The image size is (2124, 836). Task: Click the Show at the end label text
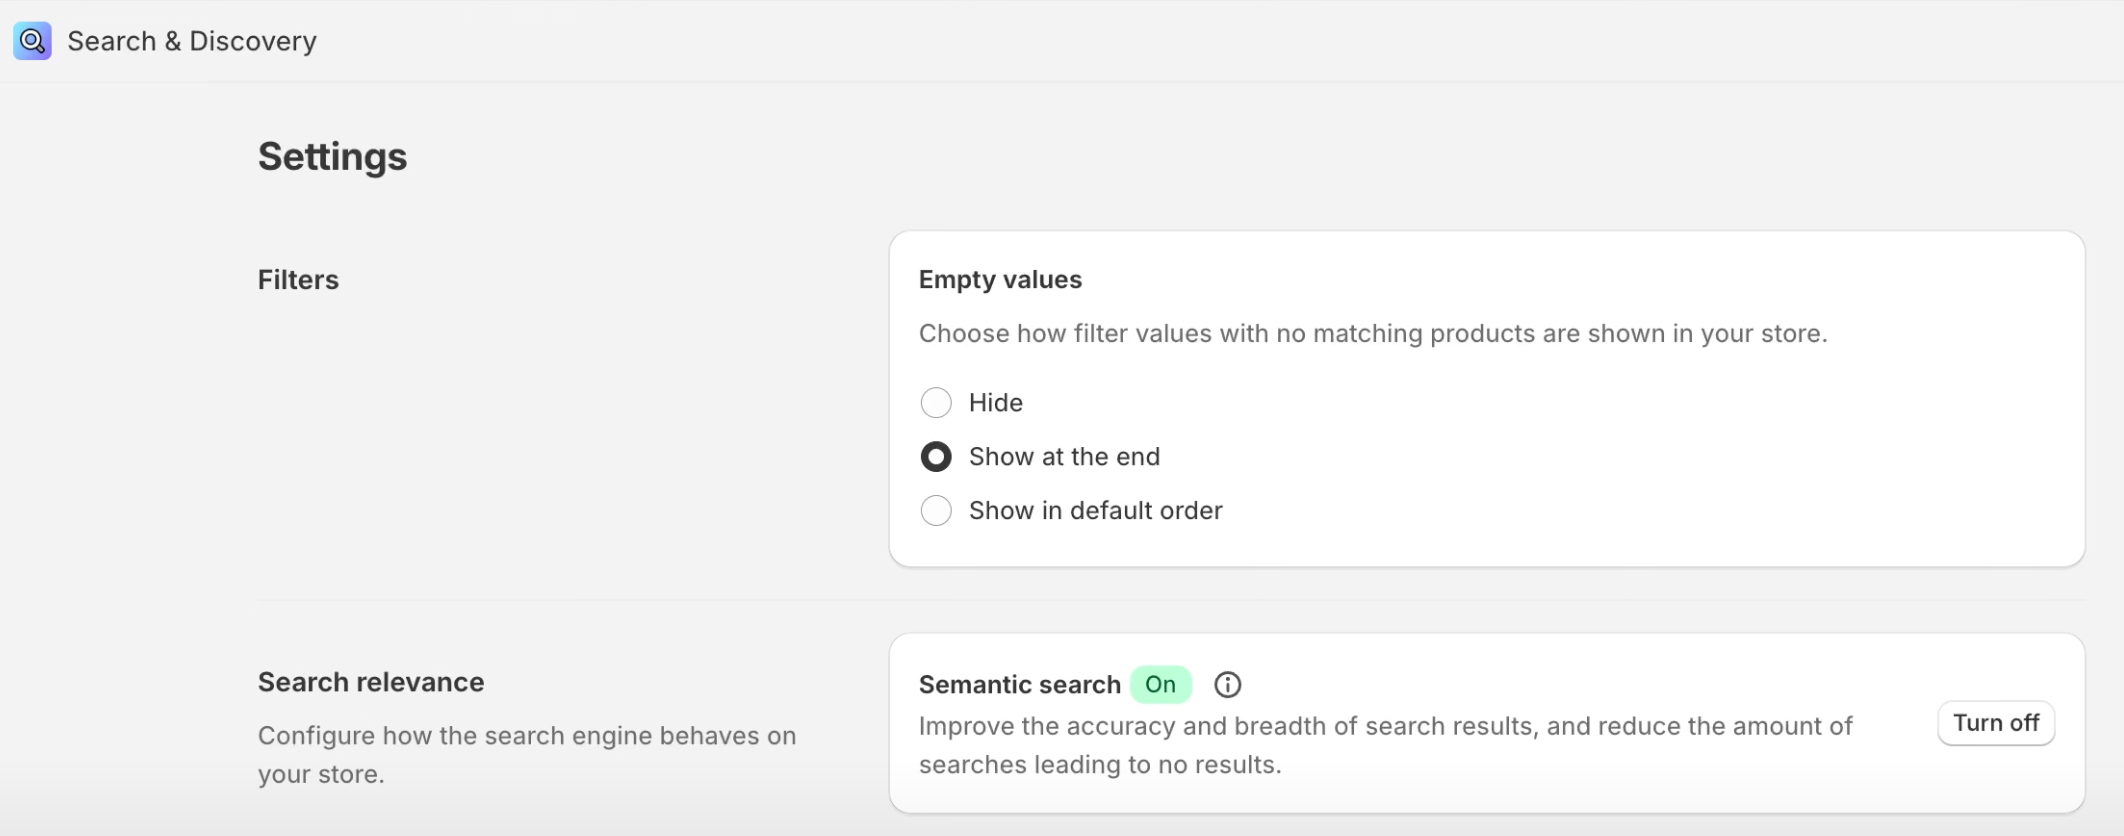[x=1064, y=457]
